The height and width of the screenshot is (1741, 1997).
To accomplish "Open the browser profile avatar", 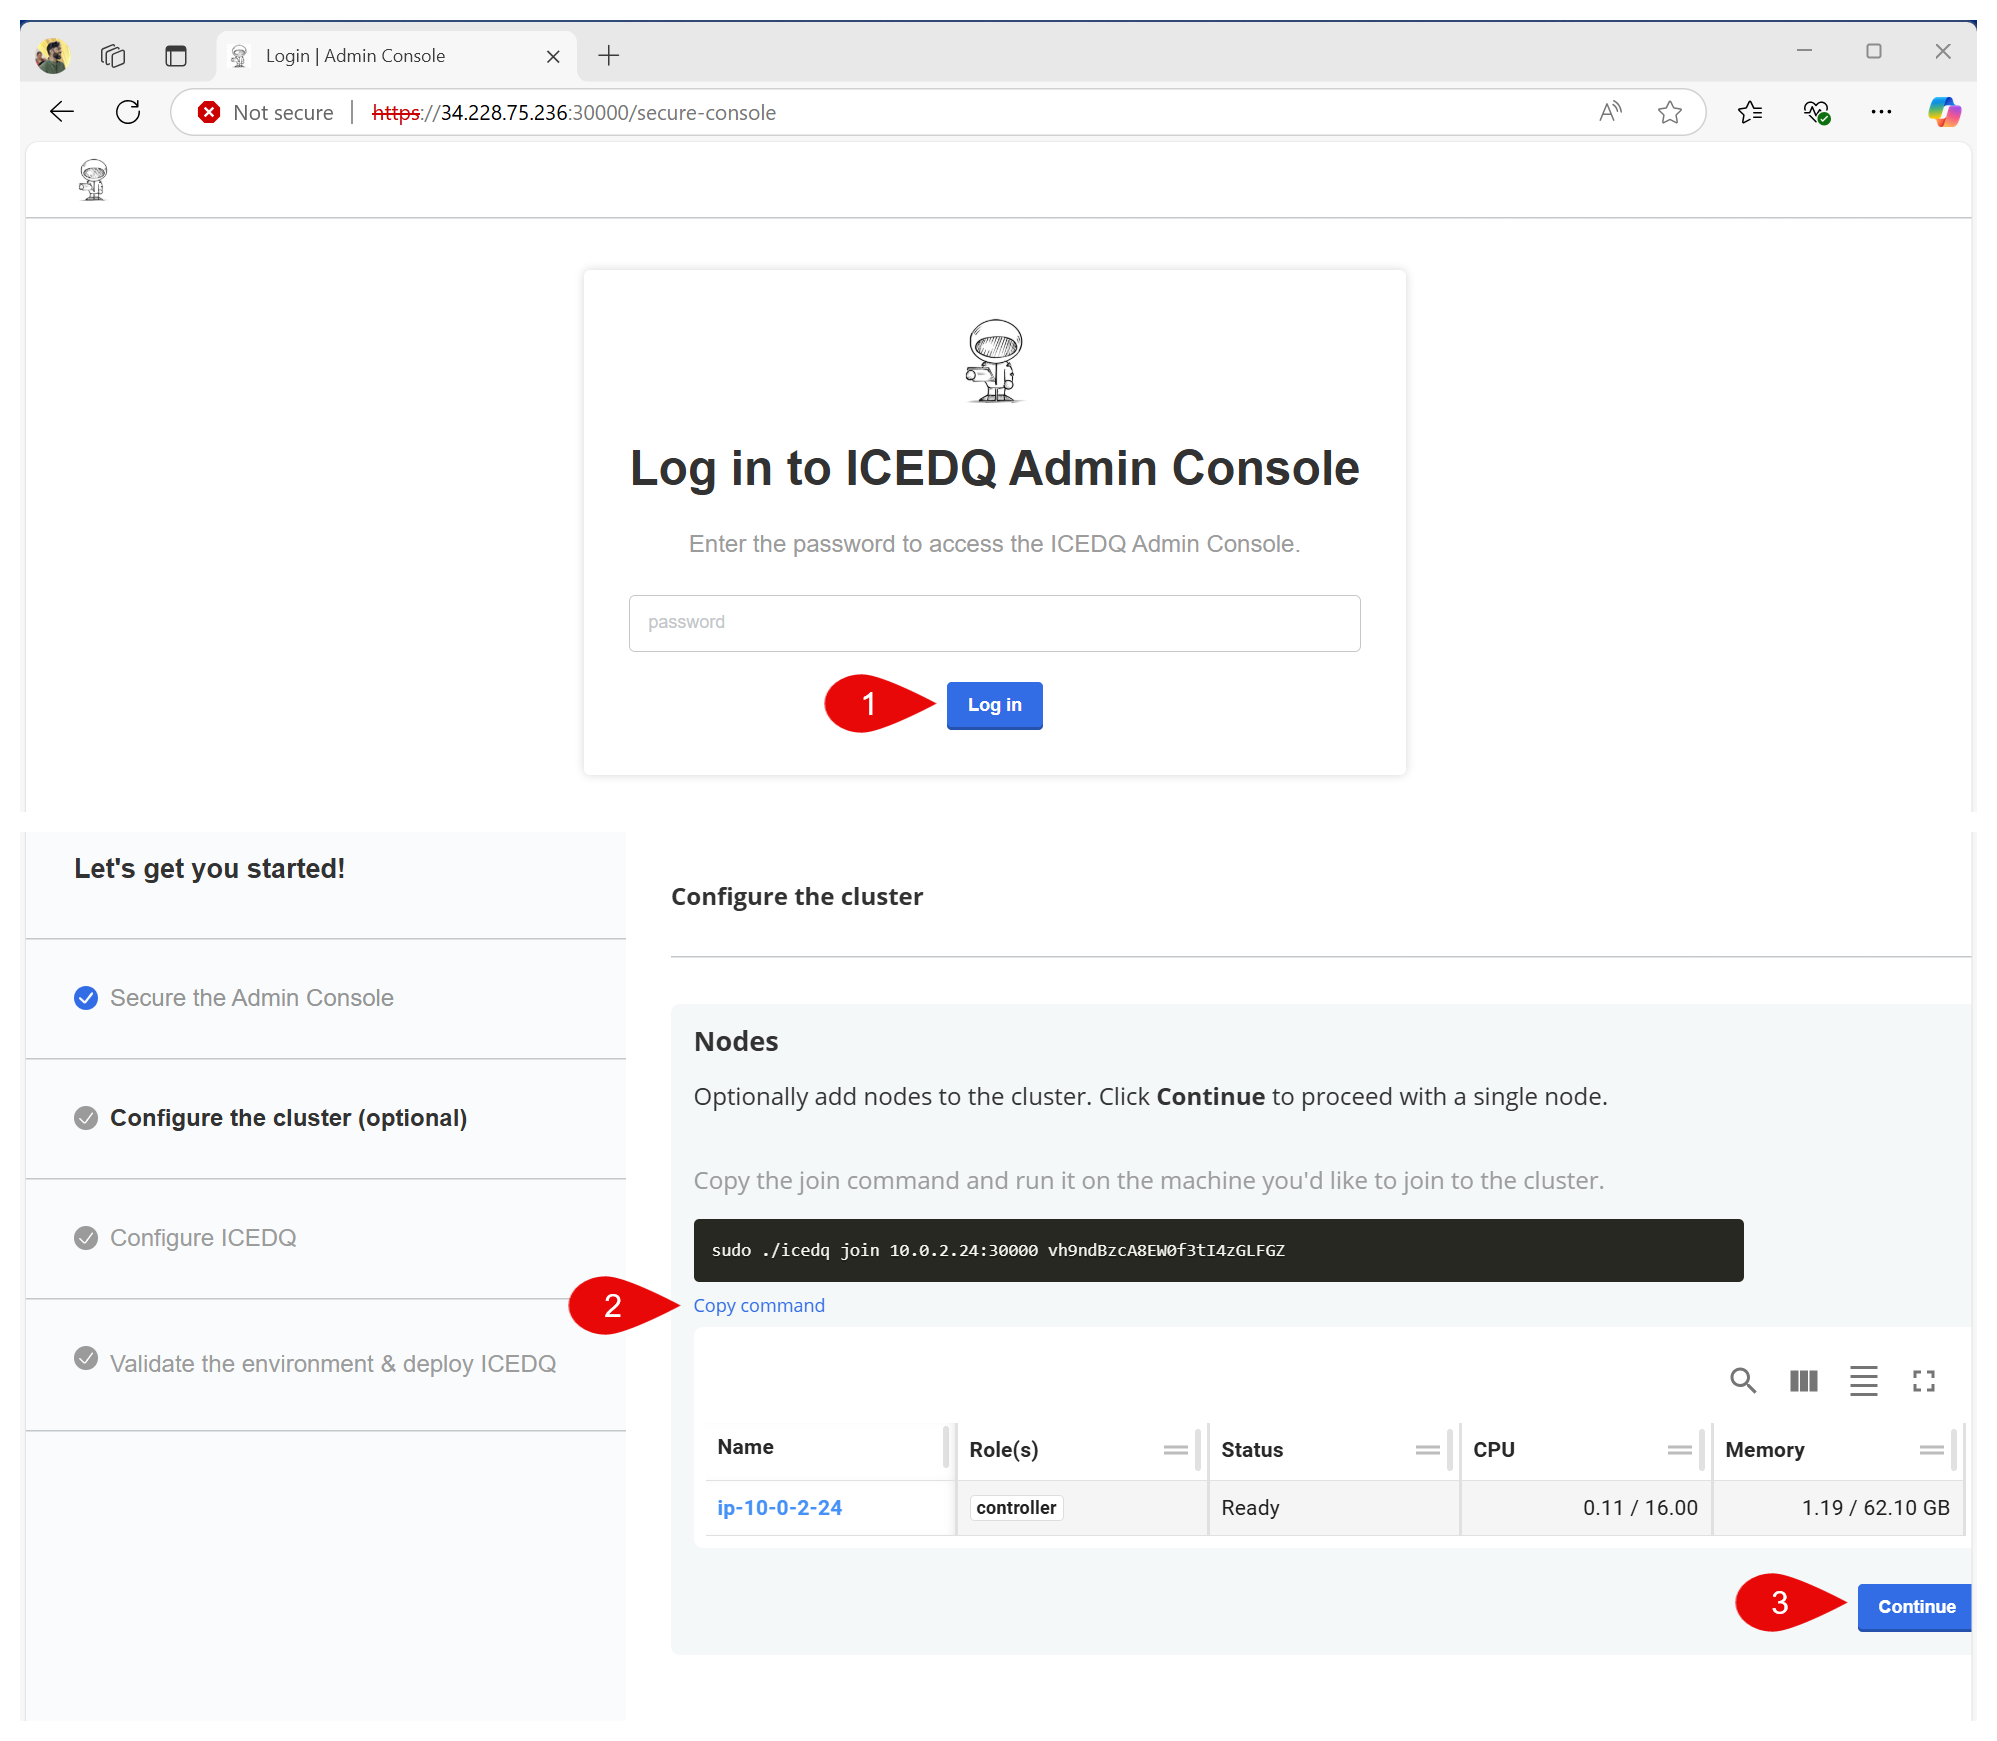I will 52,55.
